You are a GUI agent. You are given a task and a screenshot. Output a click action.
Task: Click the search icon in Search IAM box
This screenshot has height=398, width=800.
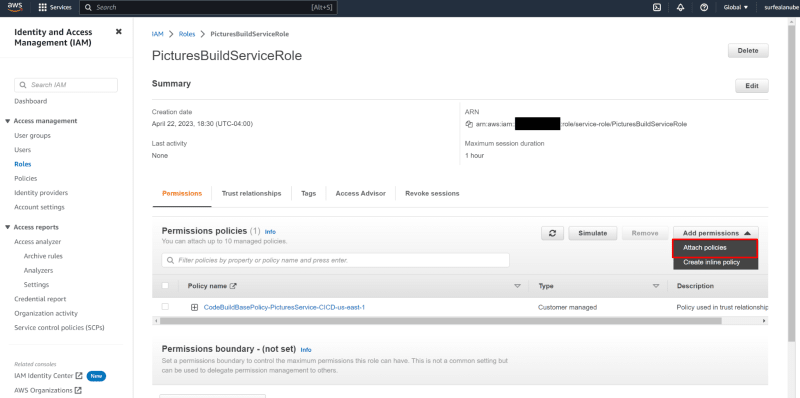click(23, 85)
